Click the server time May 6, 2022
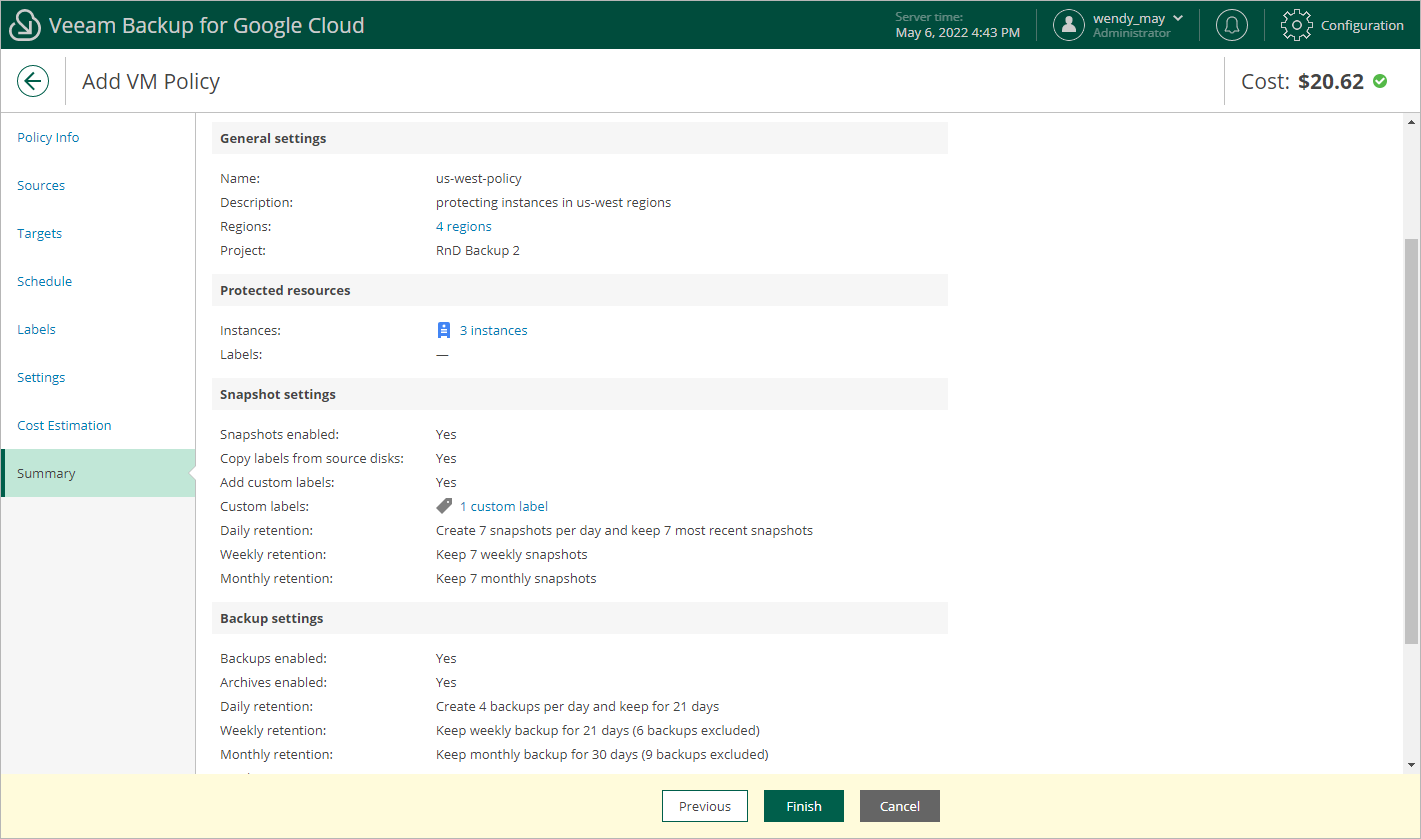Viewport: 1421px width, 839px height. click(958, 32)
